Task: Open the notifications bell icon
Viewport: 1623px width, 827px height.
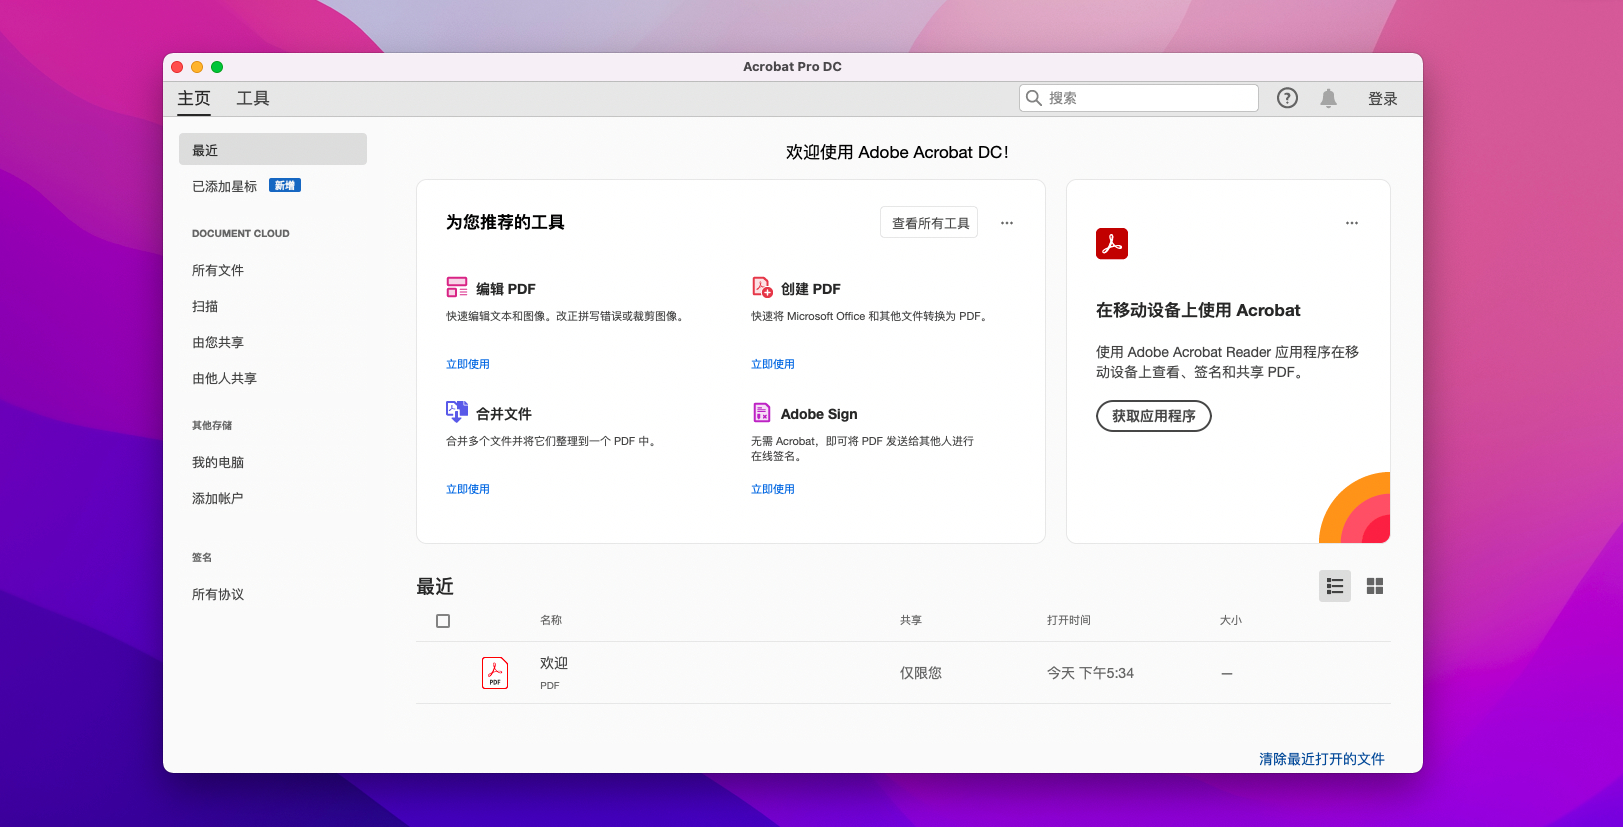Action: pyautogui.click(x=1328, y=98)
